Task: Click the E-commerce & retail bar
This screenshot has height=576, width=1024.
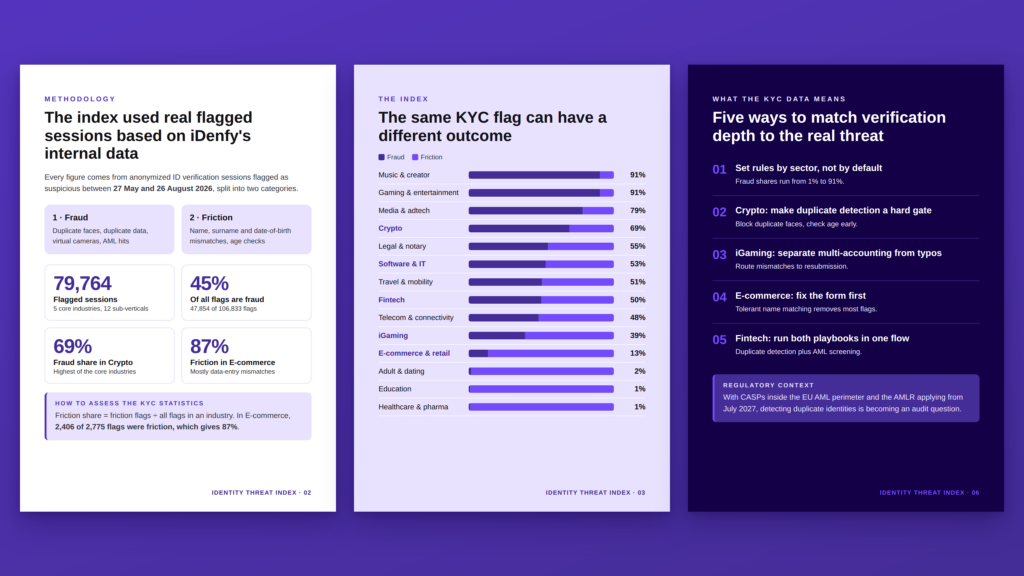Action: (x=541, y=353)
